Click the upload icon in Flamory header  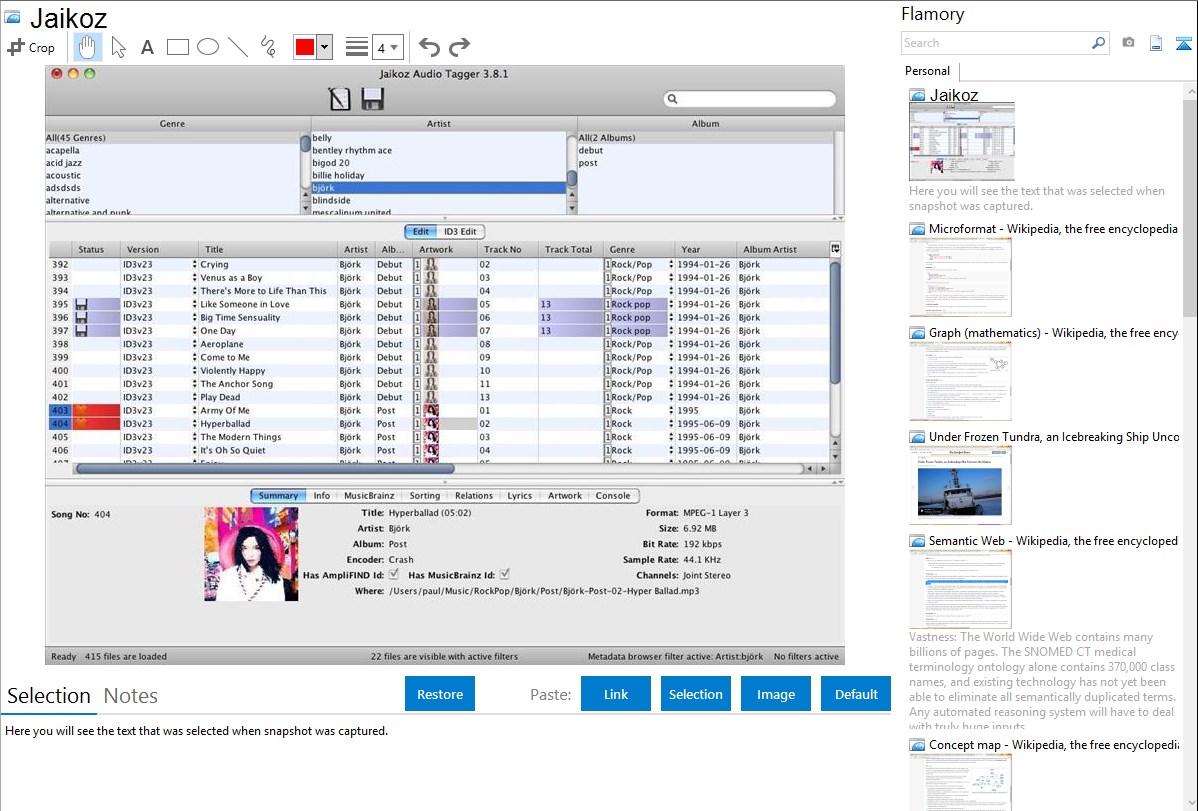point(1183,43)
